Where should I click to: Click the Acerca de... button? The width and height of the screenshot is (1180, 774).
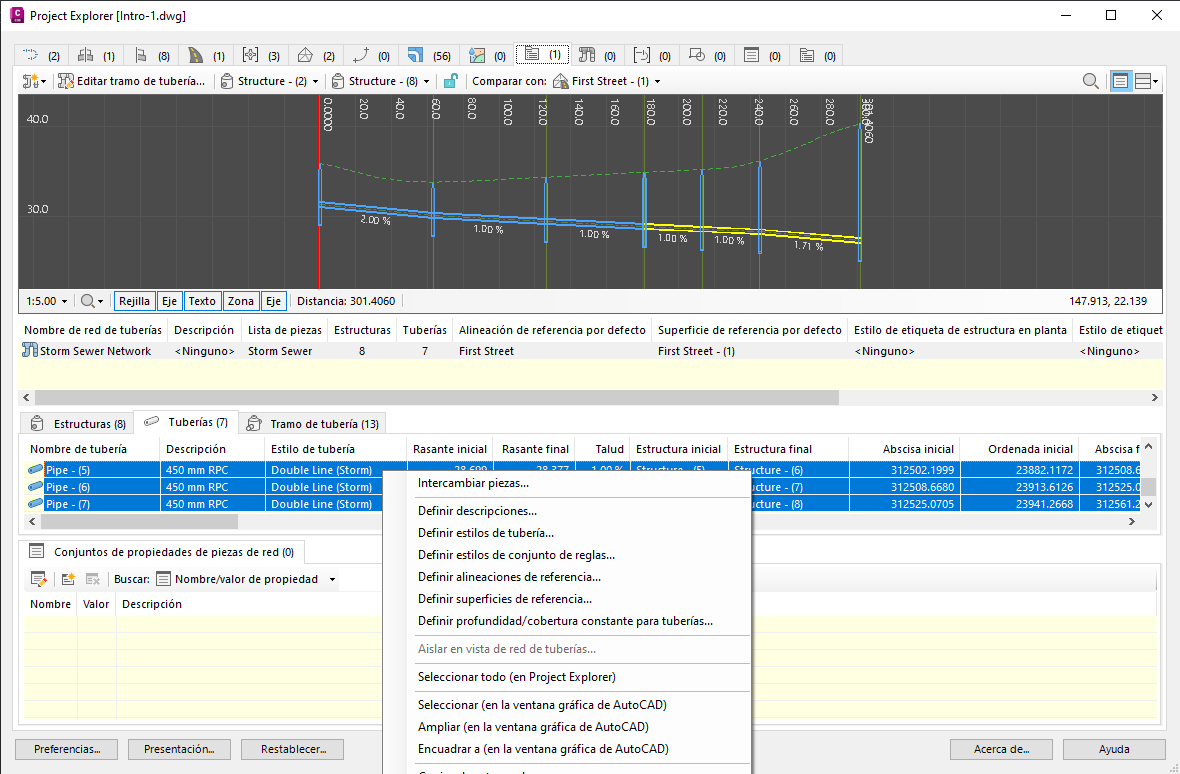tap(1002, 749)
